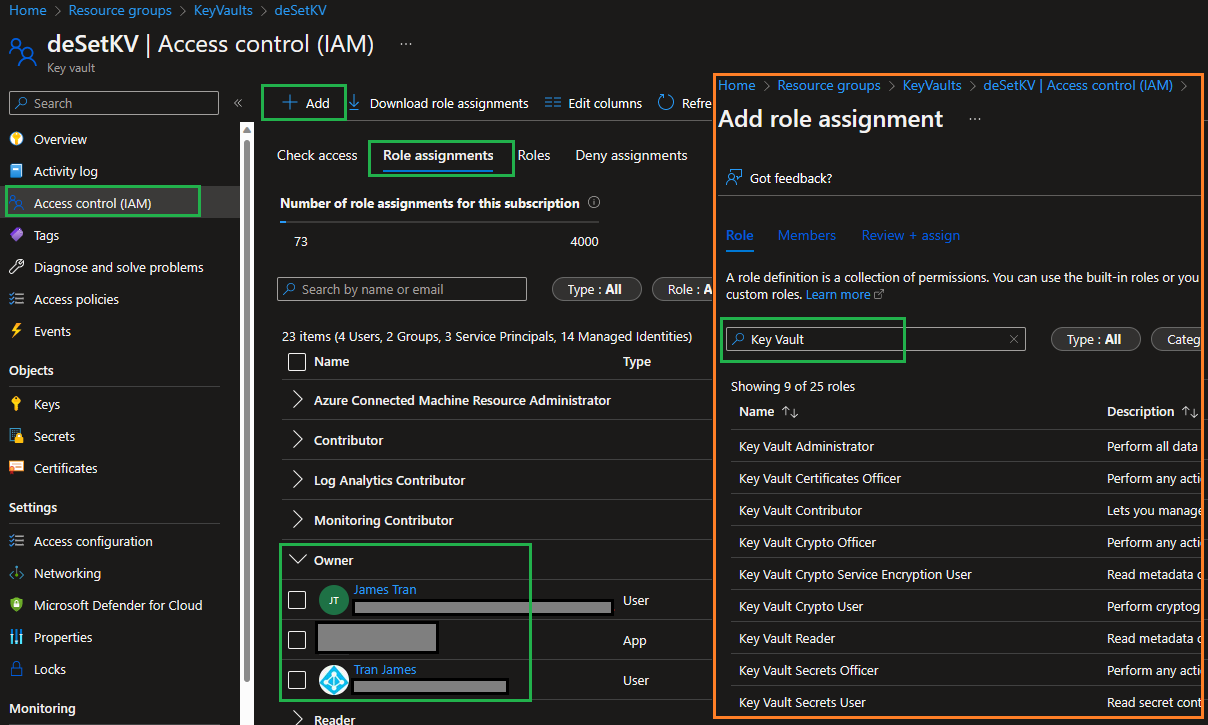The image size is (1208, 725).
Task: Open Events in the sidebar
Action: [52, 331]
